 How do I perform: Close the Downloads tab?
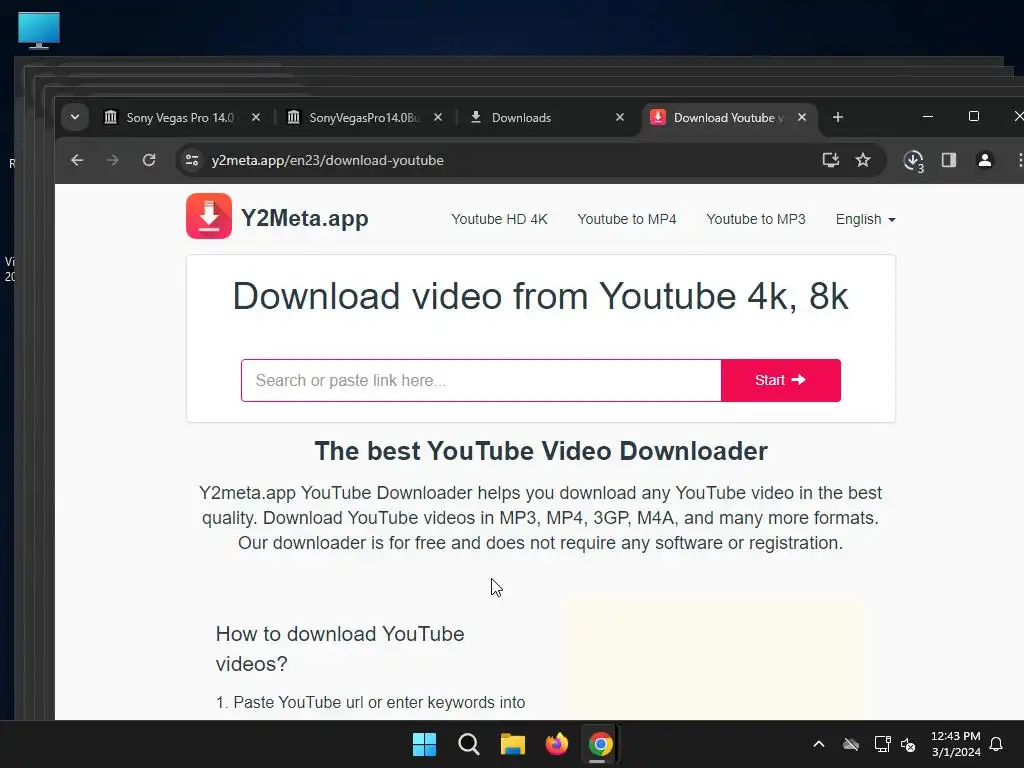[x=620, y=118]
